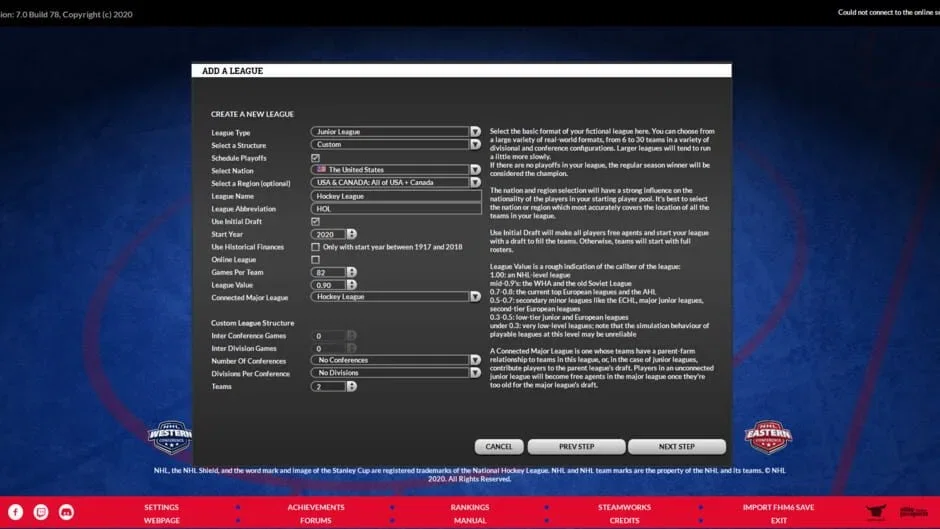The height and width of the screenshot is (529, 940).
Task: Click the developer logo in bottom-right corner
Action: click(x=913, y=512)
